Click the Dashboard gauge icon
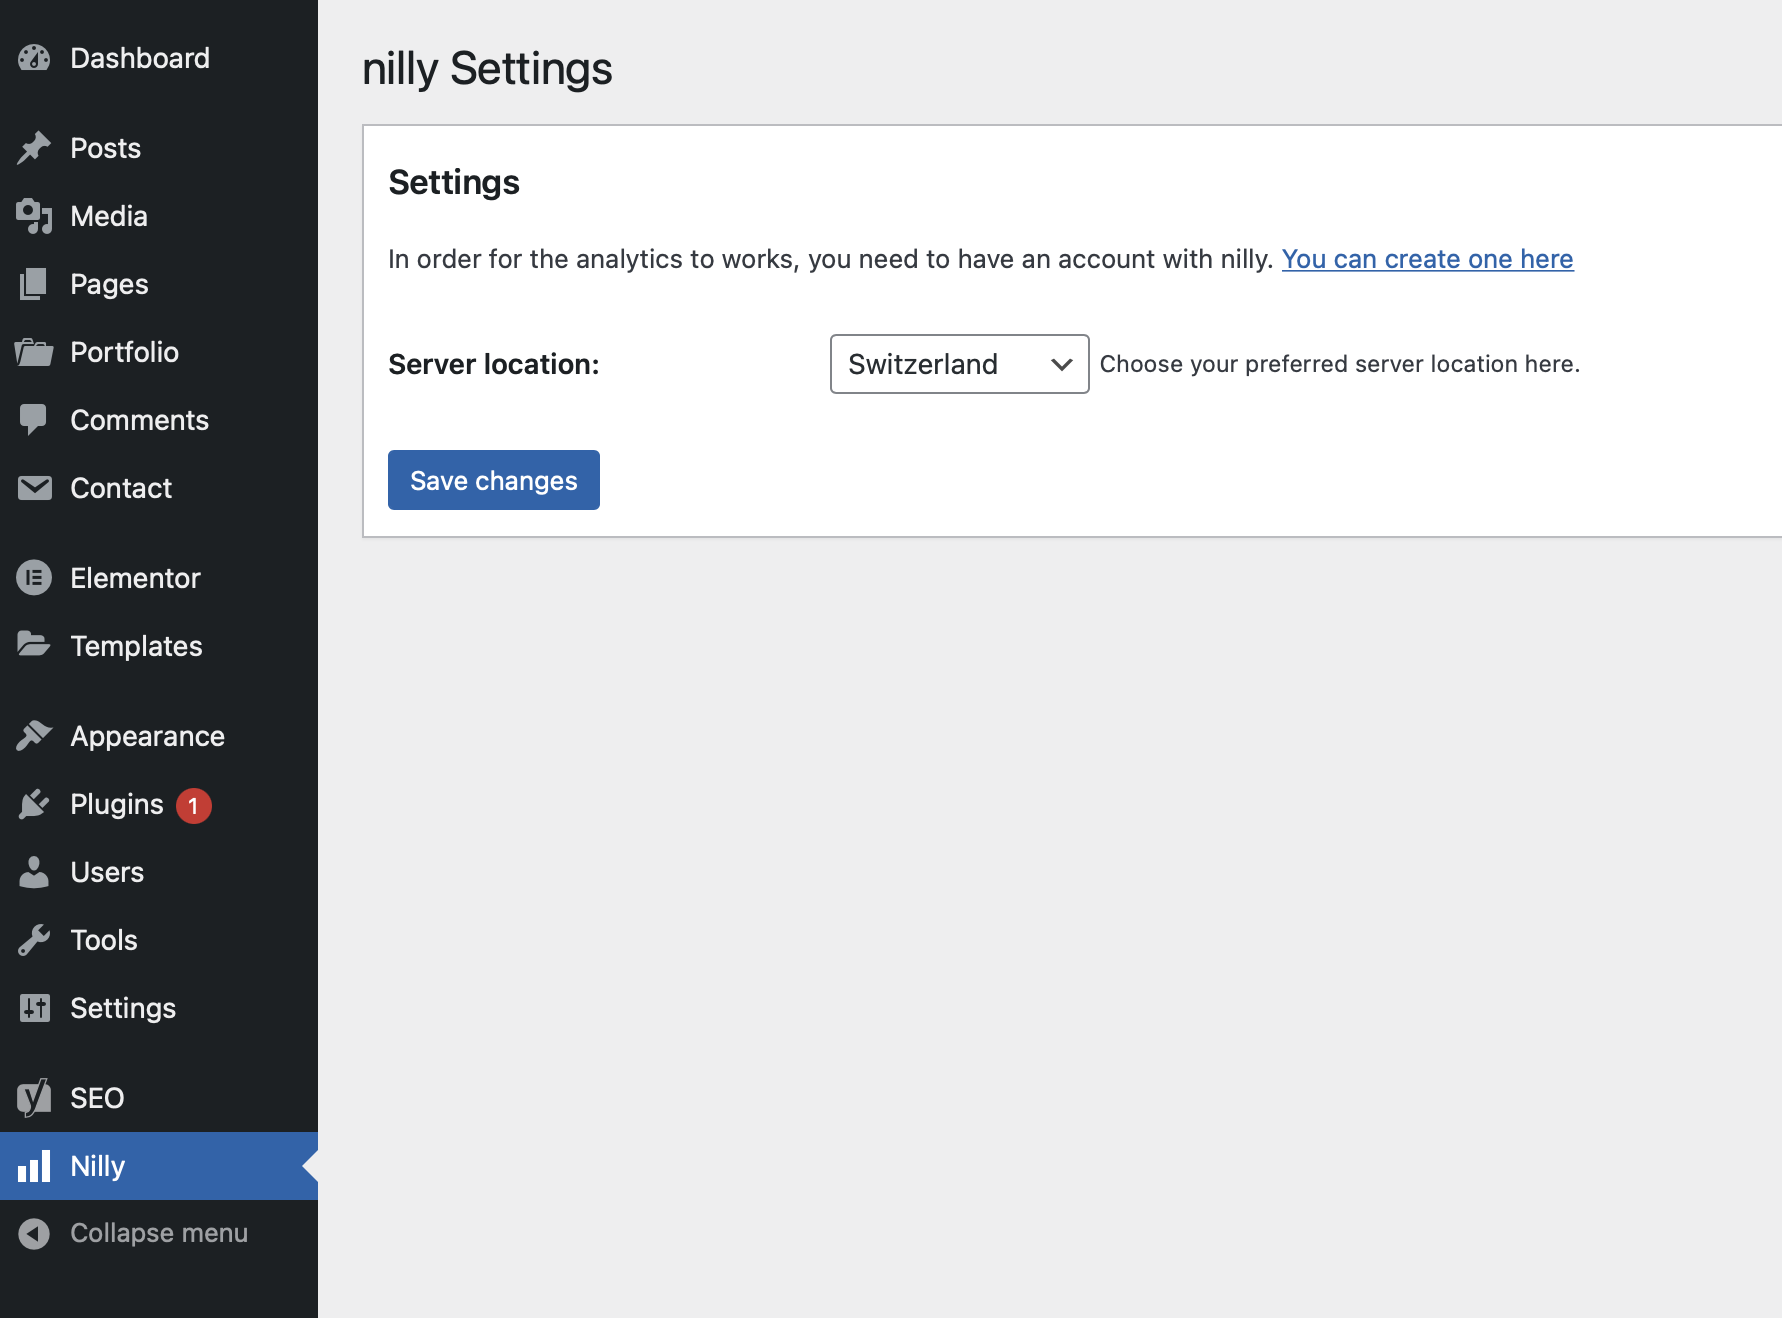The height and width of the screenshot is (1318, 1782). click(34, 58)
